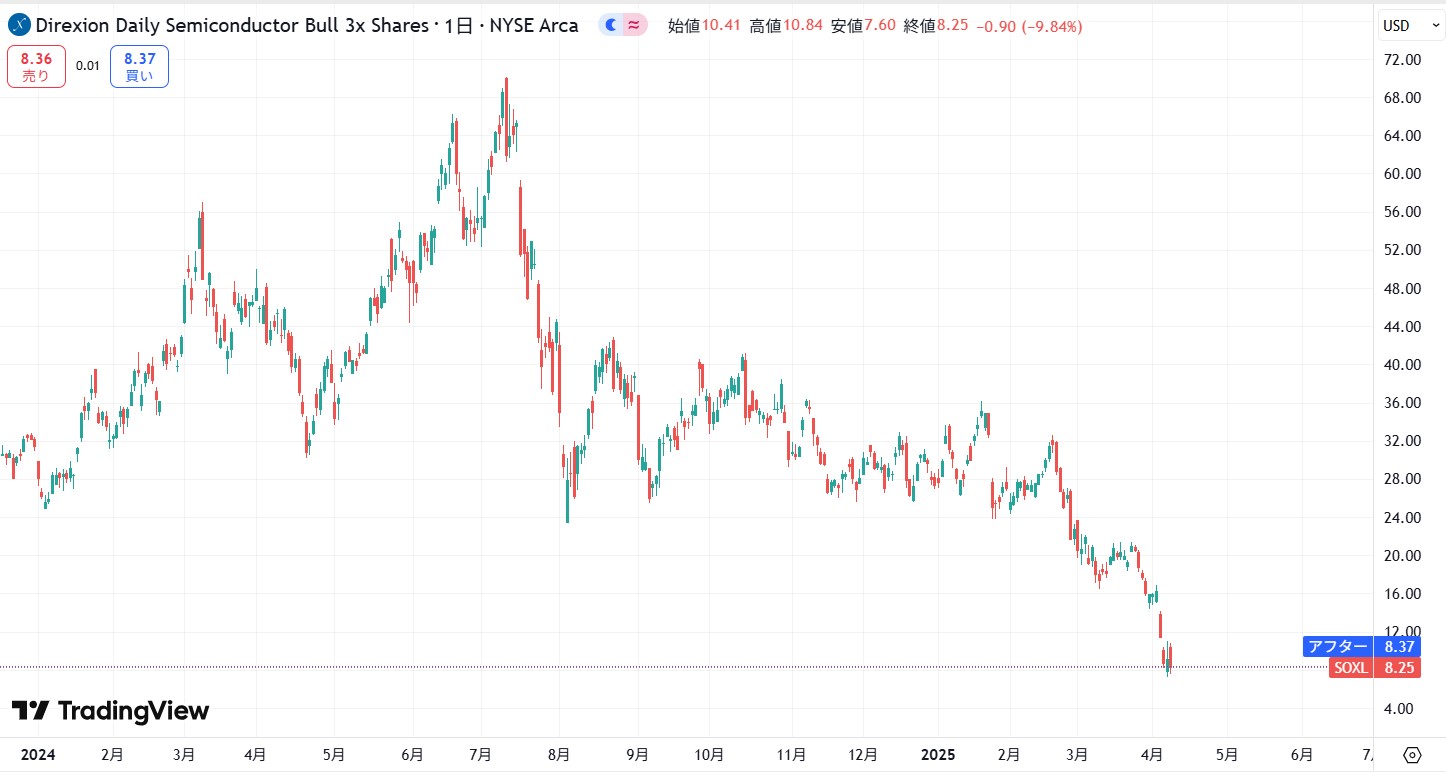The width and height of the screenshot is (1446, 773).
Task: Click the 終値 8.25 close value
Action: pyautogui.click(x=935, y=26)
